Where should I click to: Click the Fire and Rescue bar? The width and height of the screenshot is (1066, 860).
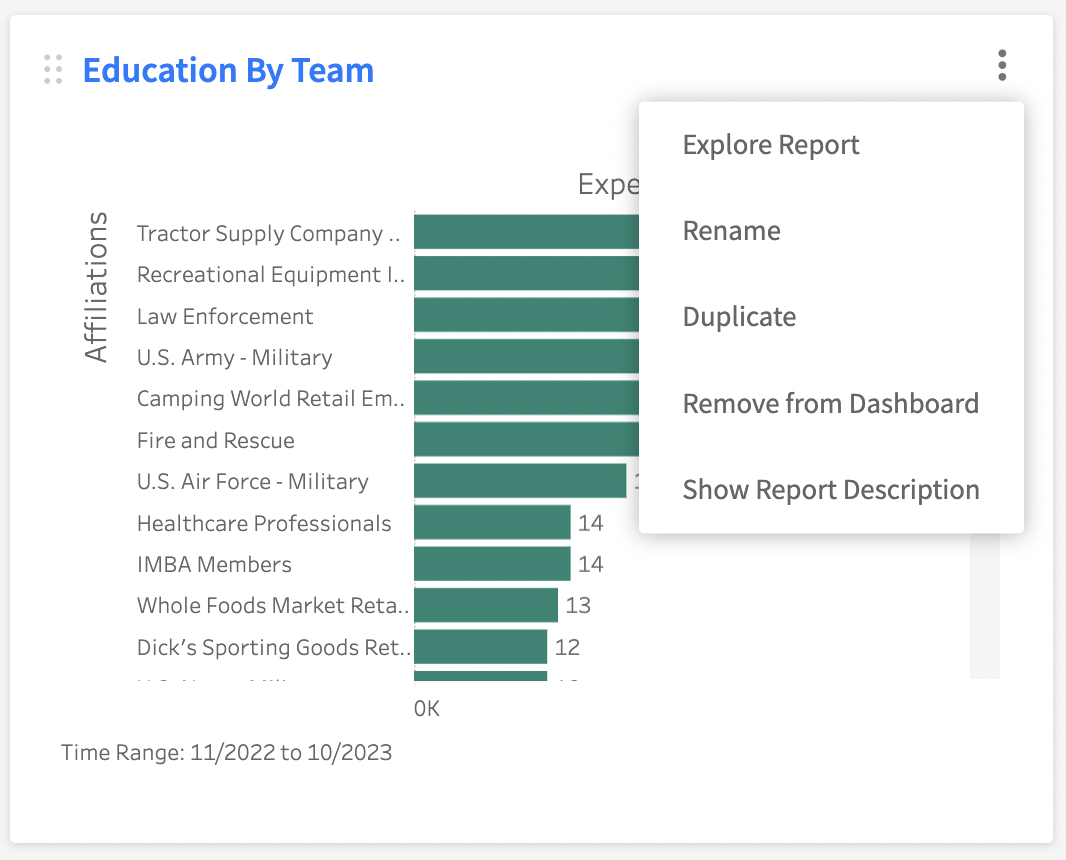coord(526,439)
